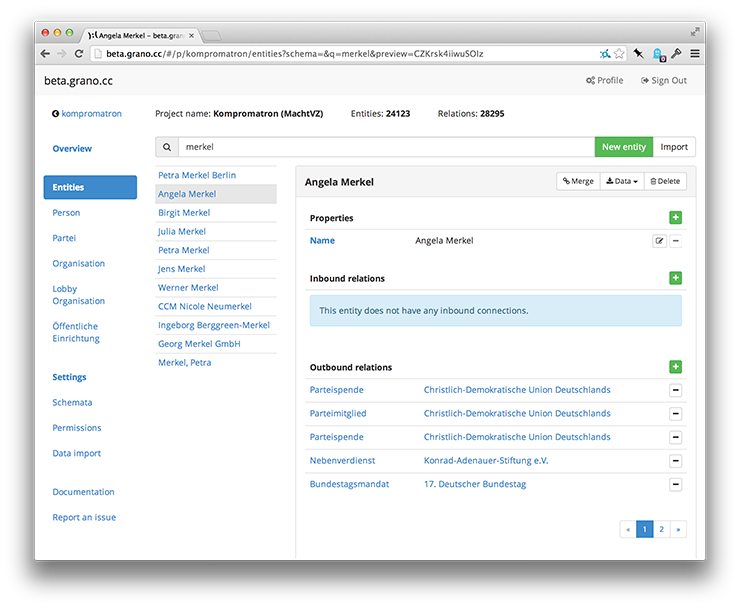Open 17. Deutscher Bundestag entity

(475, 484)
